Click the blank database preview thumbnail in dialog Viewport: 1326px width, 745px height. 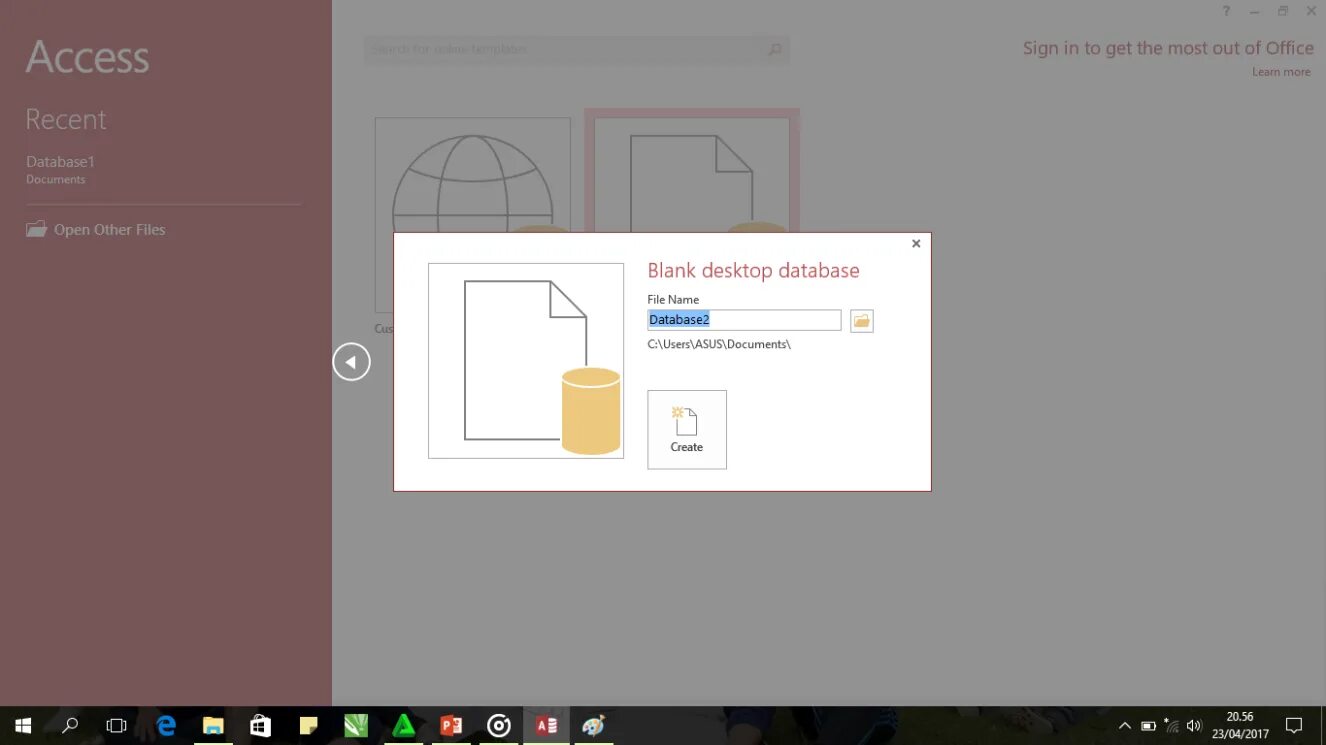tap(526, 361)
